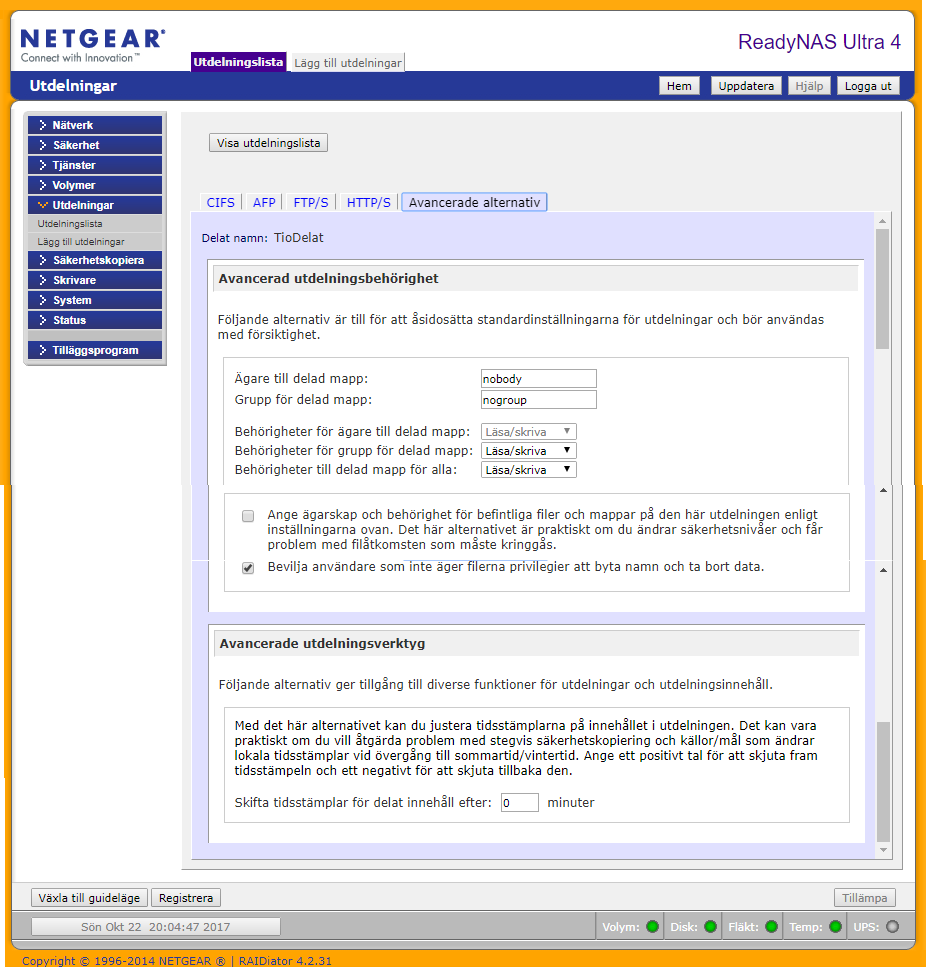The height and width of the screenshot is (971, 926).
Task: Click the Logga ut button
Action: point(868,86)
